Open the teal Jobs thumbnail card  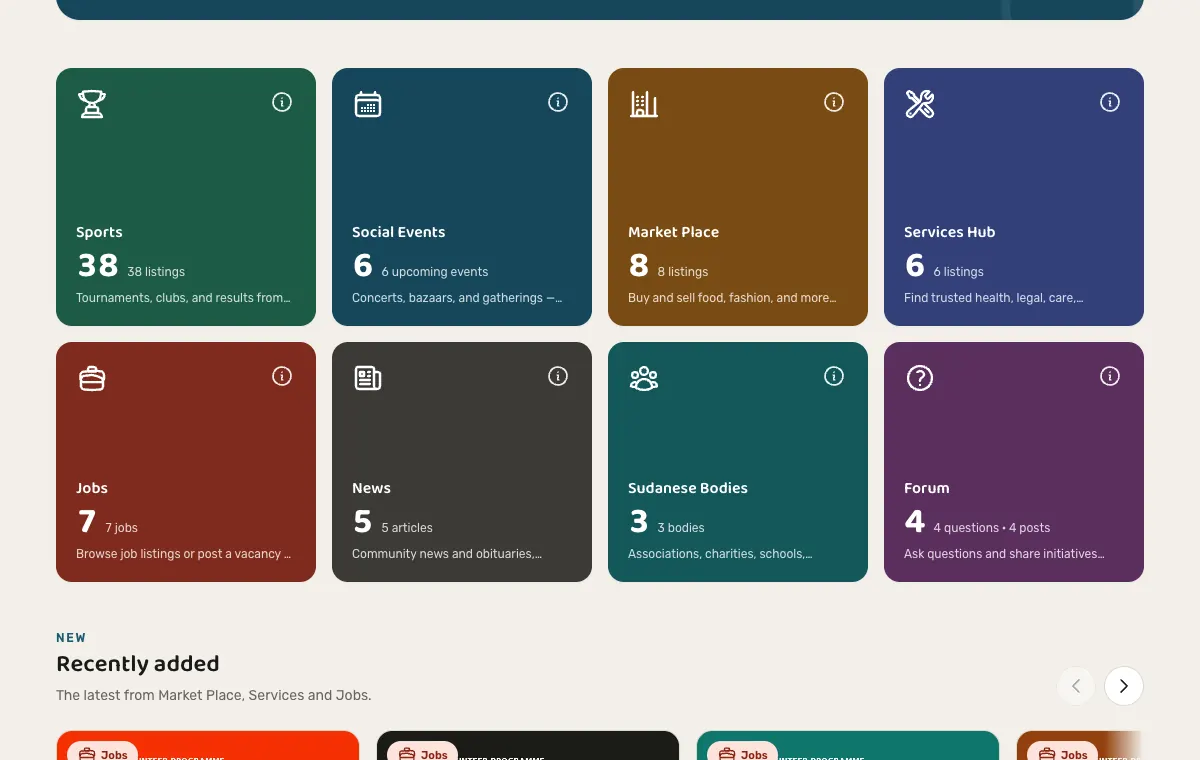pyautogui.click(x=848, y=746)
